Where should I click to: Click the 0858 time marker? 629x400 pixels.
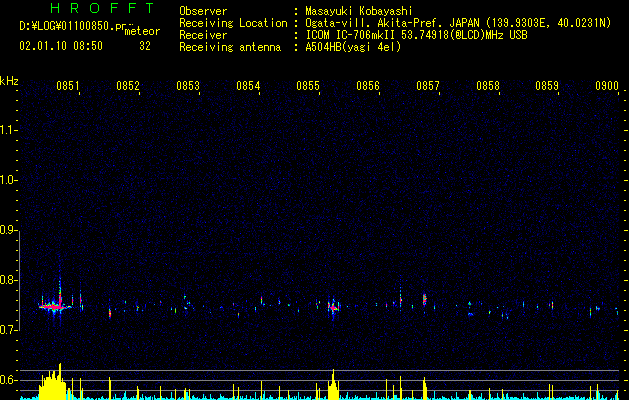click(x=488, y=86)
